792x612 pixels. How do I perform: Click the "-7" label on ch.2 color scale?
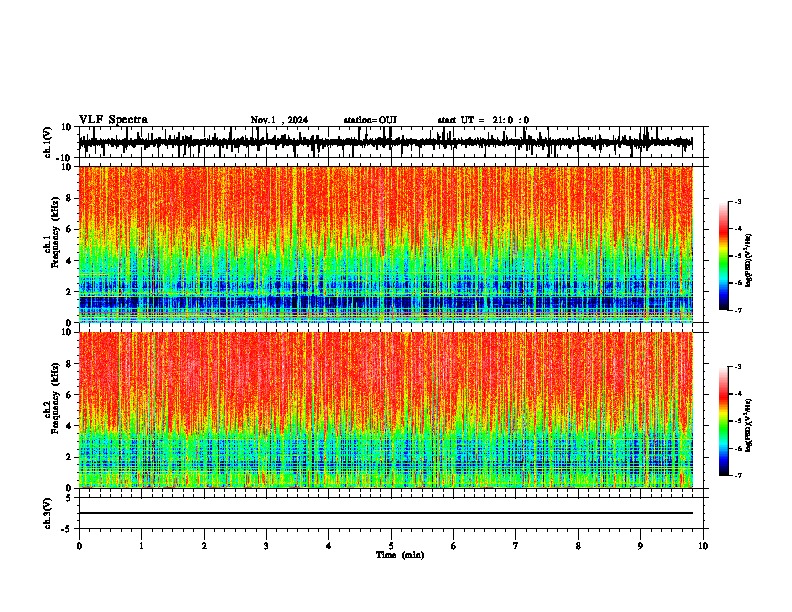(x=738, y=475)
